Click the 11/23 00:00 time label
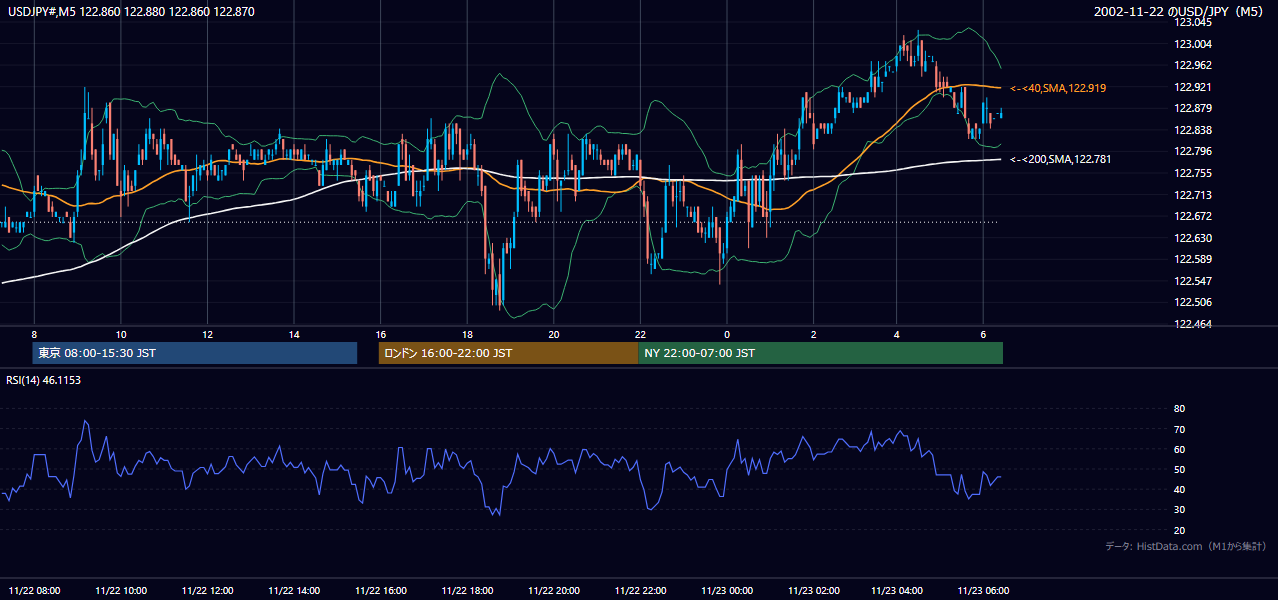This screenshot has width=1278, height=600. [727, 591]
